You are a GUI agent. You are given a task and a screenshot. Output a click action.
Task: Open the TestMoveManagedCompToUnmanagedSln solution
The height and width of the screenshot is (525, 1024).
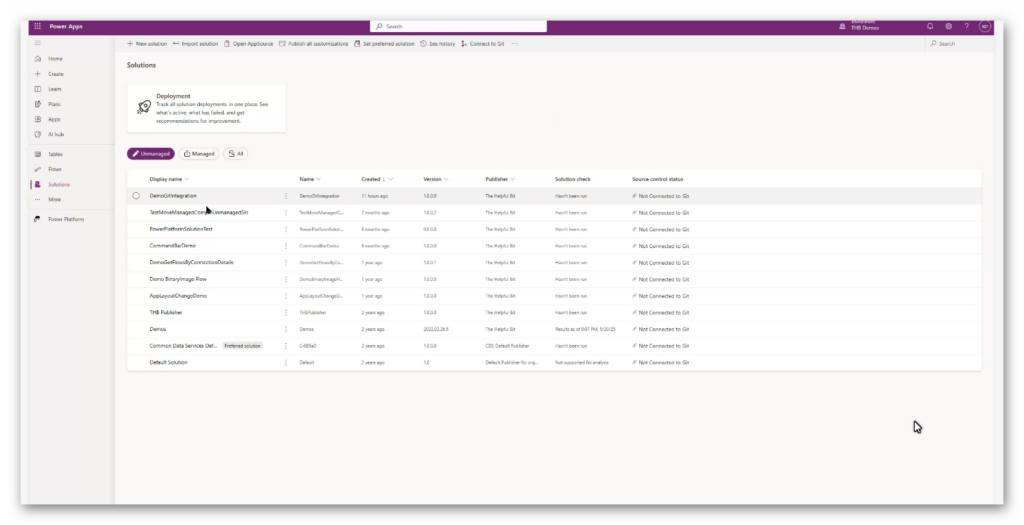[199, 212]
